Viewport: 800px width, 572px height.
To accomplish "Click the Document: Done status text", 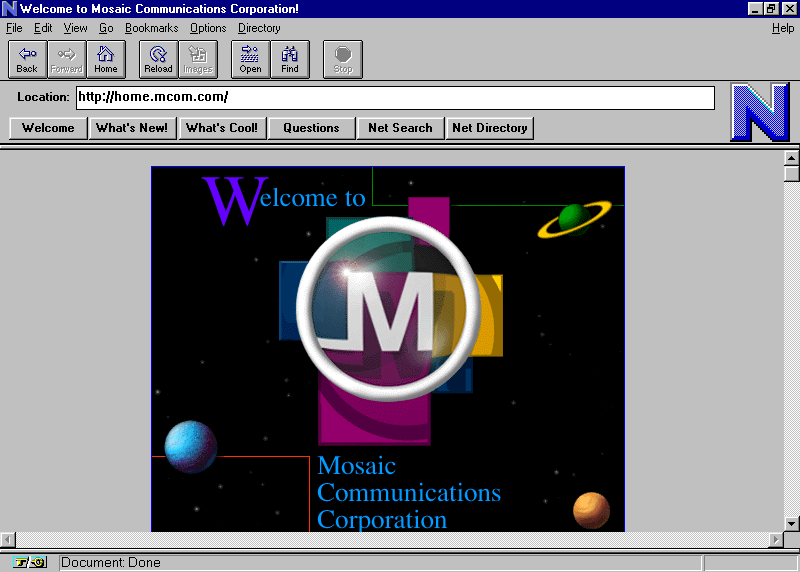I will click(x=111, y=562).
